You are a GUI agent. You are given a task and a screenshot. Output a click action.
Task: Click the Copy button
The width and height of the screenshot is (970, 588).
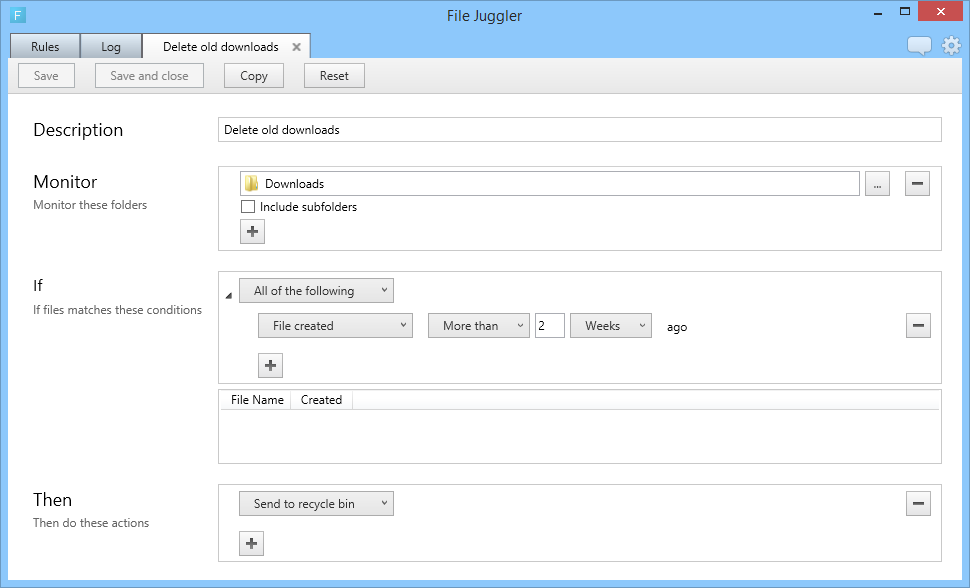coord(254,76)
